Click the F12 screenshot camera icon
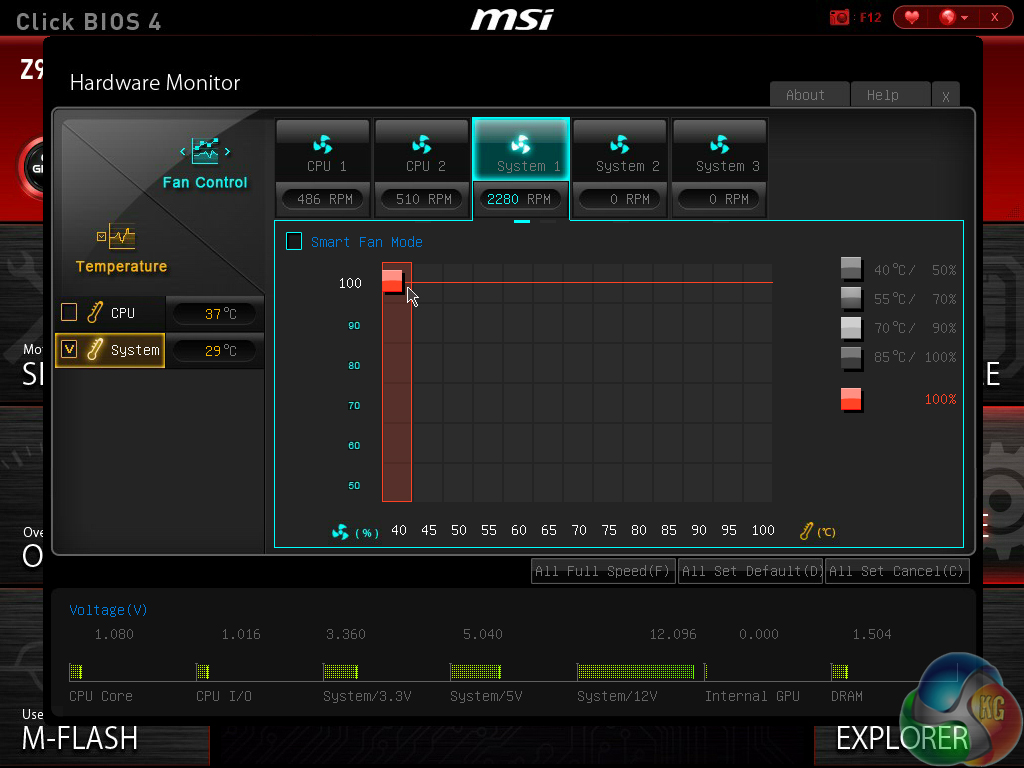The height and width of the screenshot is (768, 1024). click(x=839, y=17)
